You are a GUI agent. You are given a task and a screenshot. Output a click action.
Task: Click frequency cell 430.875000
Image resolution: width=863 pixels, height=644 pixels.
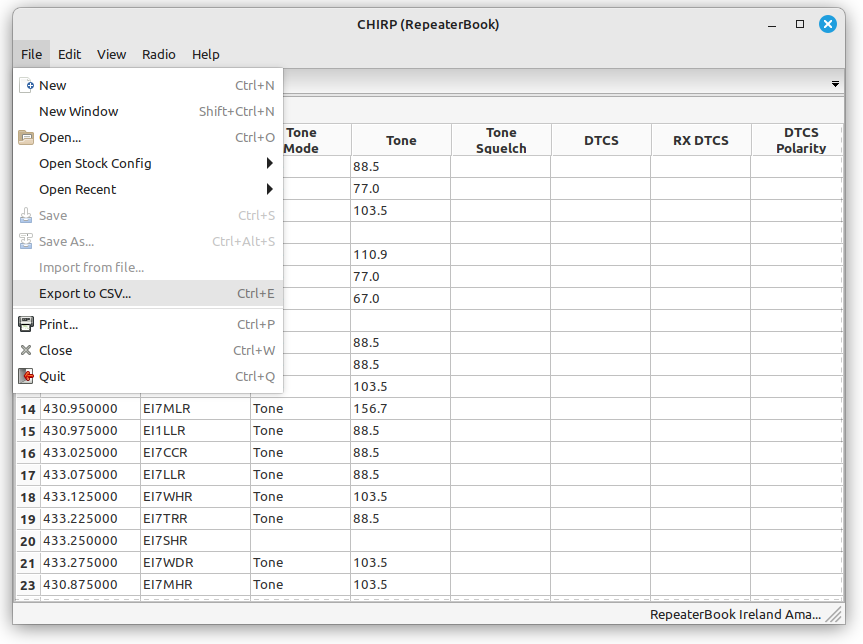pyautogui.click(x=90, y=585)
